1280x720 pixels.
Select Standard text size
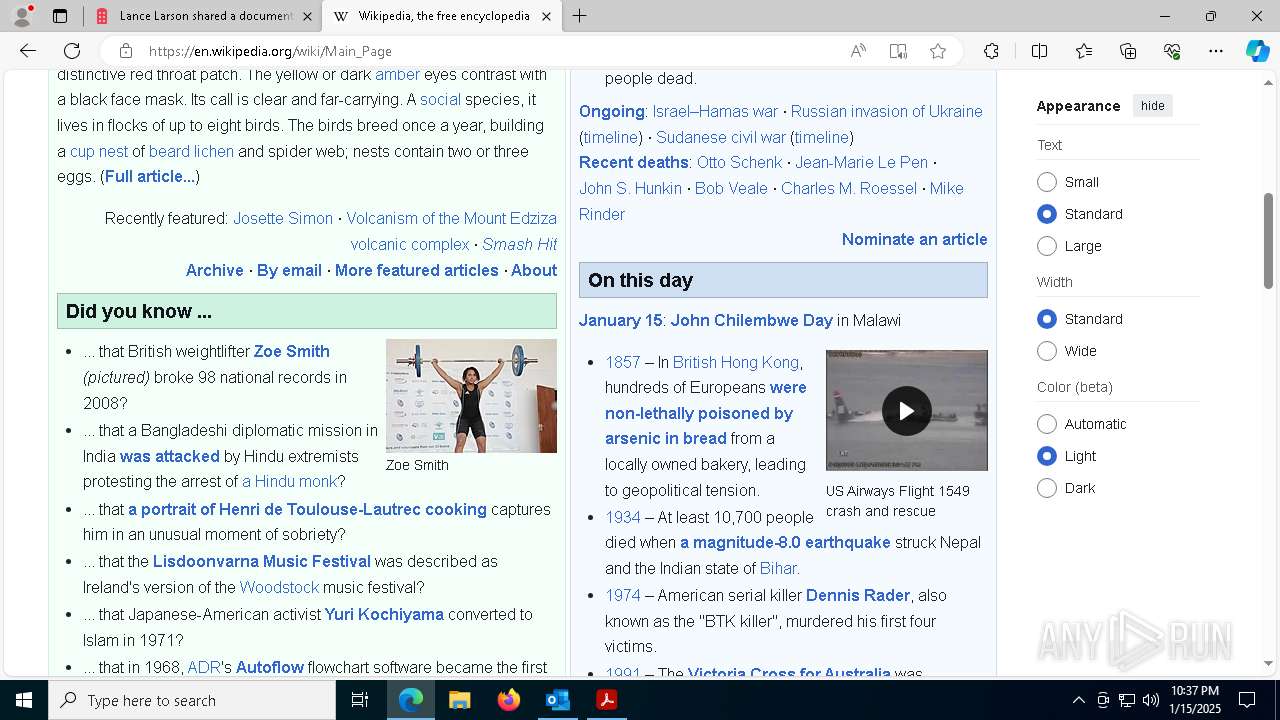click(1047, 214)
